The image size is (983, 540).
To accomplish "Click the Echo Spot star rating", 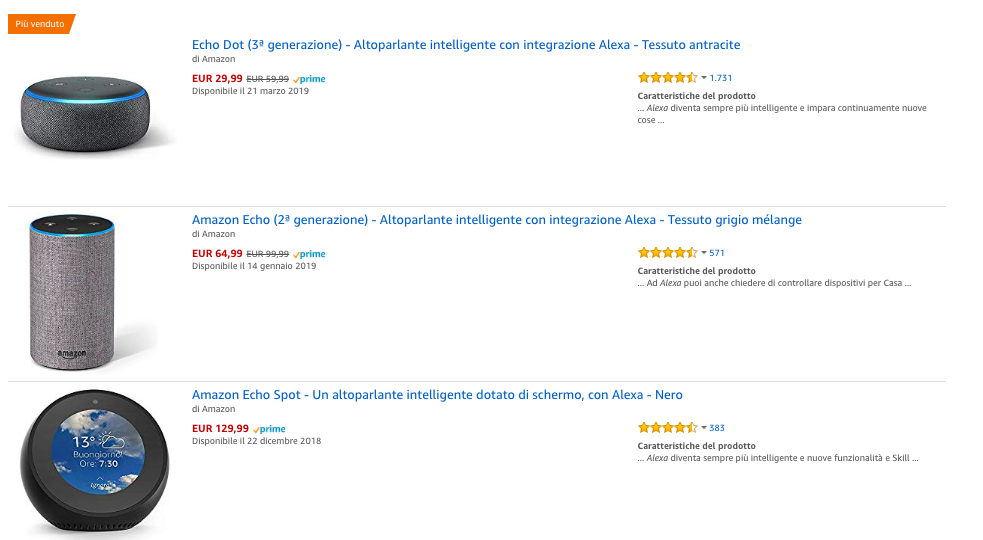I will 667,427.
